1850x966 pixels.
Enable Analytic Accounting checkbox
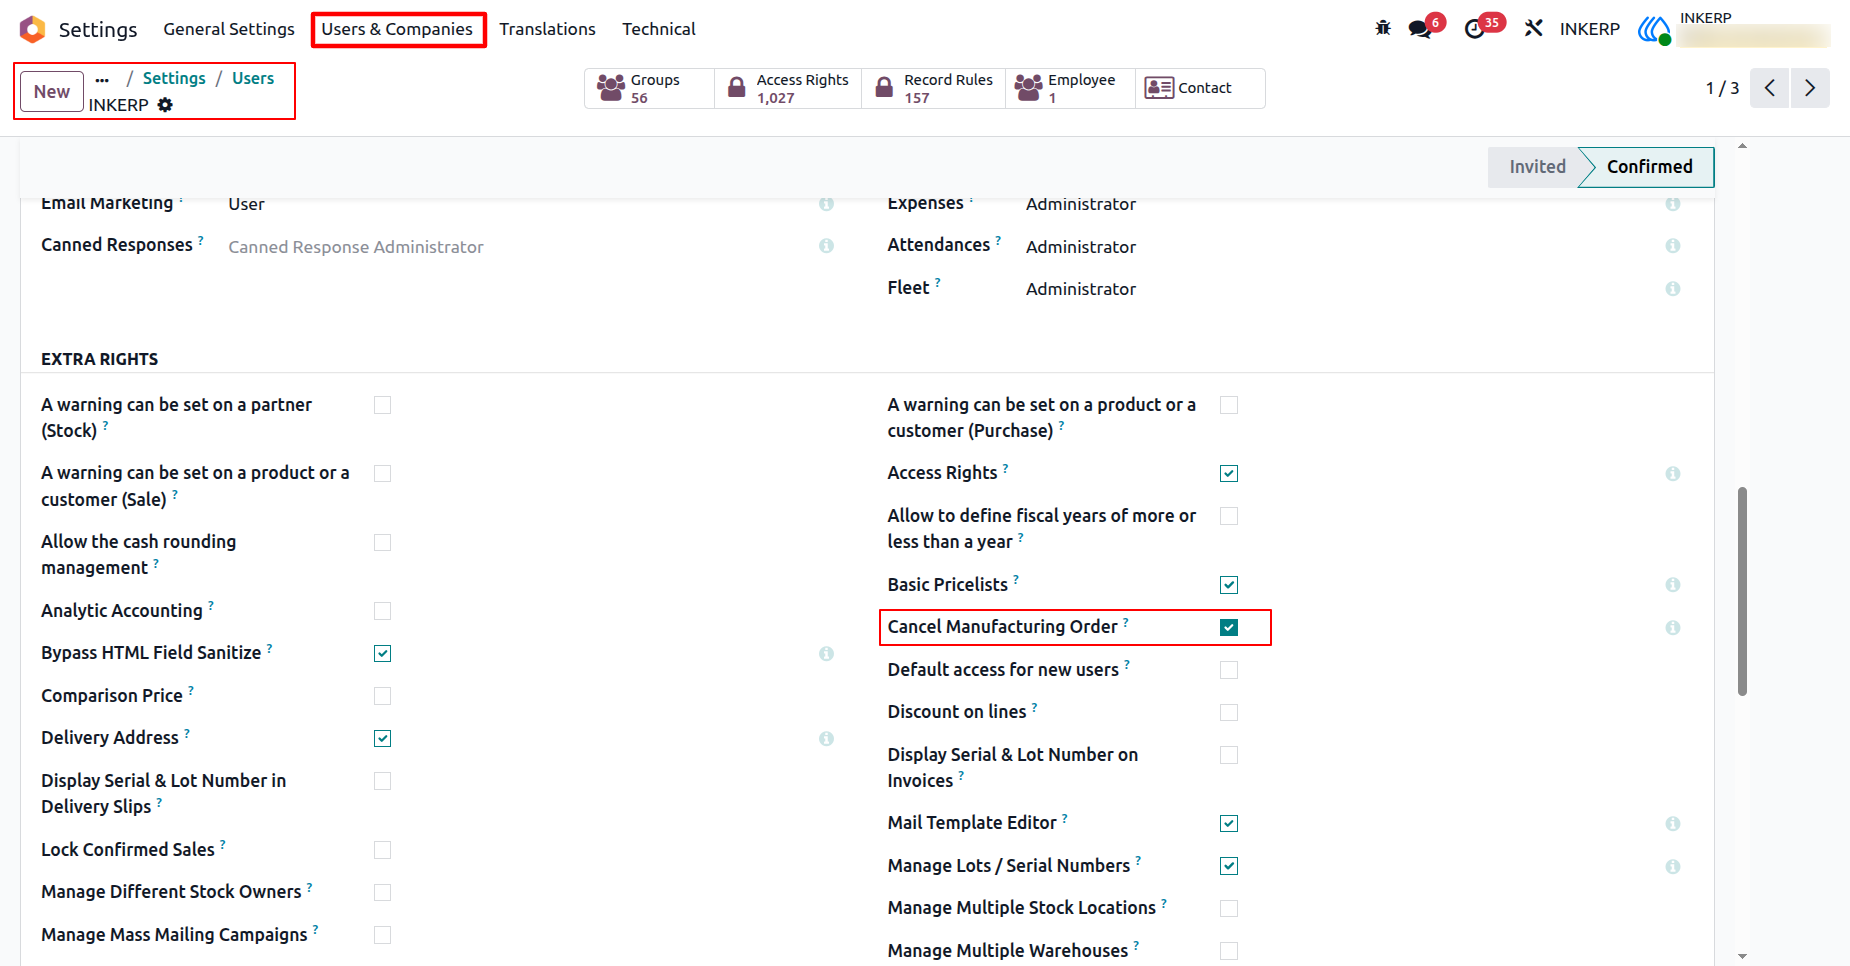point(382,611)
